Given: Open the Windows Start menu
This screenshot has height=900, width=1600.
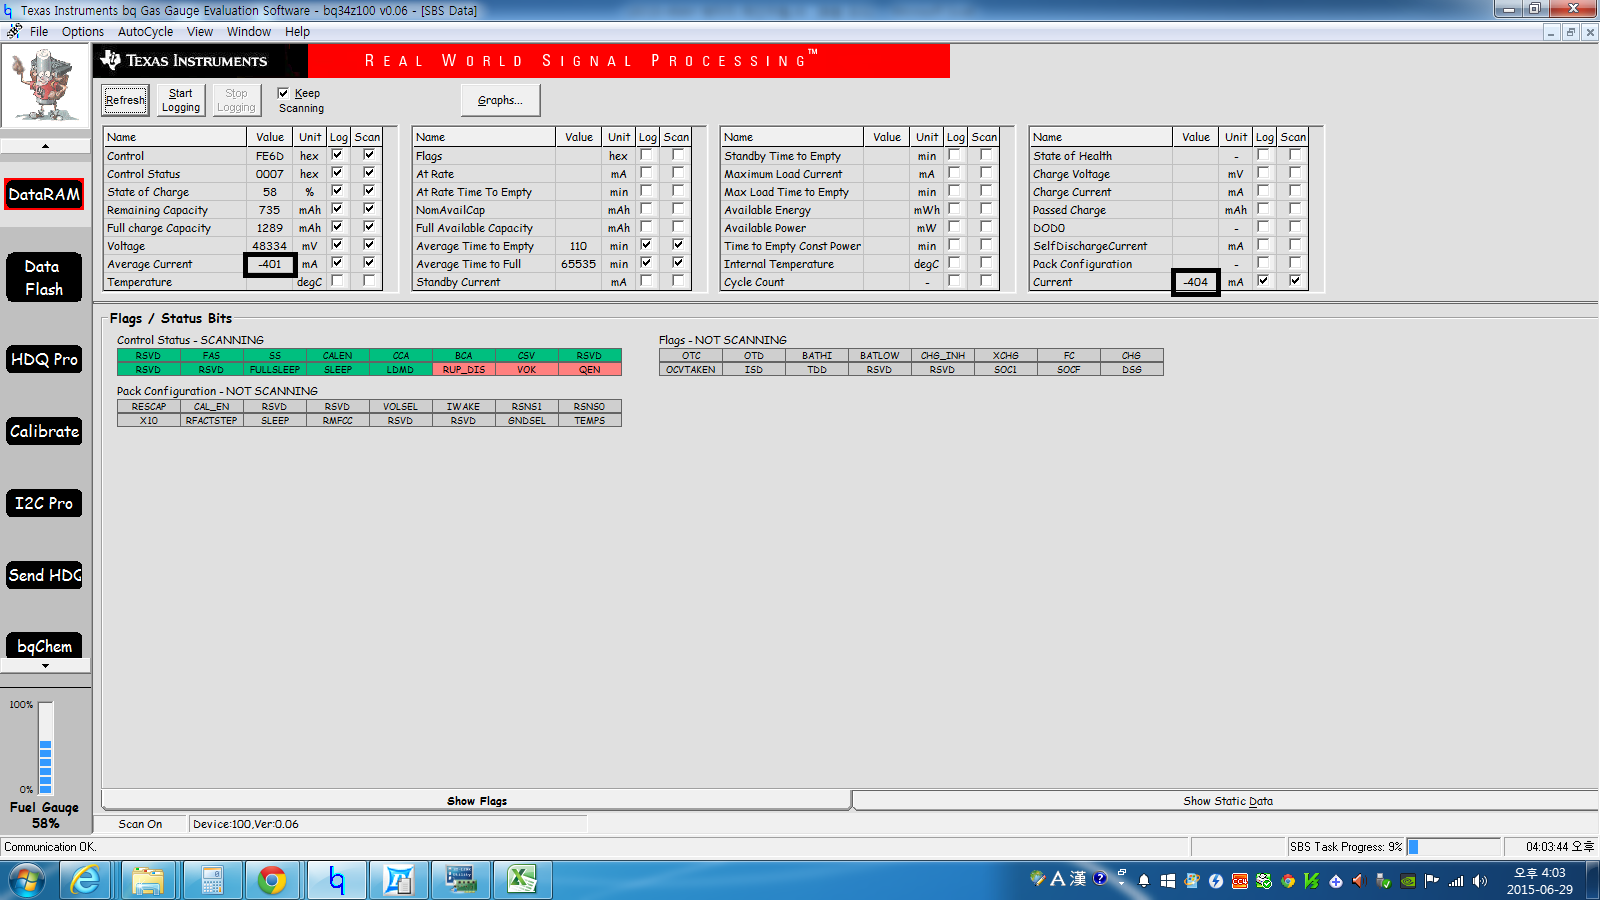Looking at the screenshot, I should (x=27, y=880).
